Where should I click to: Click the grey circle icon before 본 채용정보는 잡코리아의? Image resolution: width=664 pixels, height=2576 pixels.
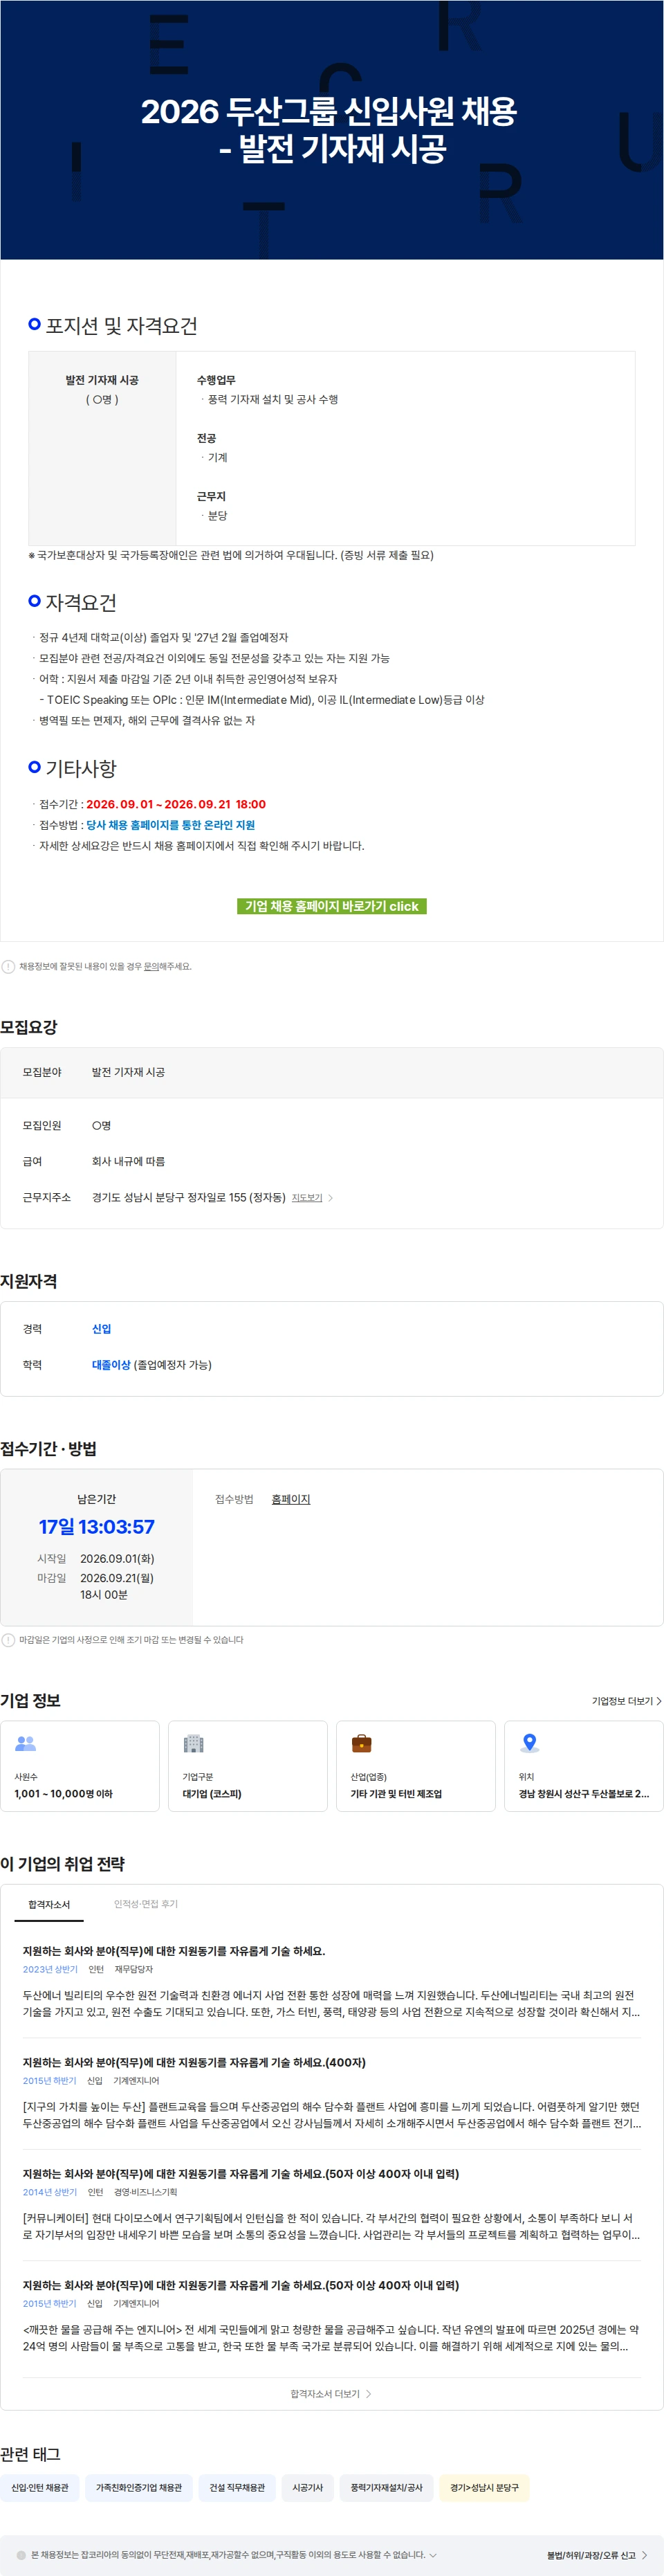(x=21, y=2555)
